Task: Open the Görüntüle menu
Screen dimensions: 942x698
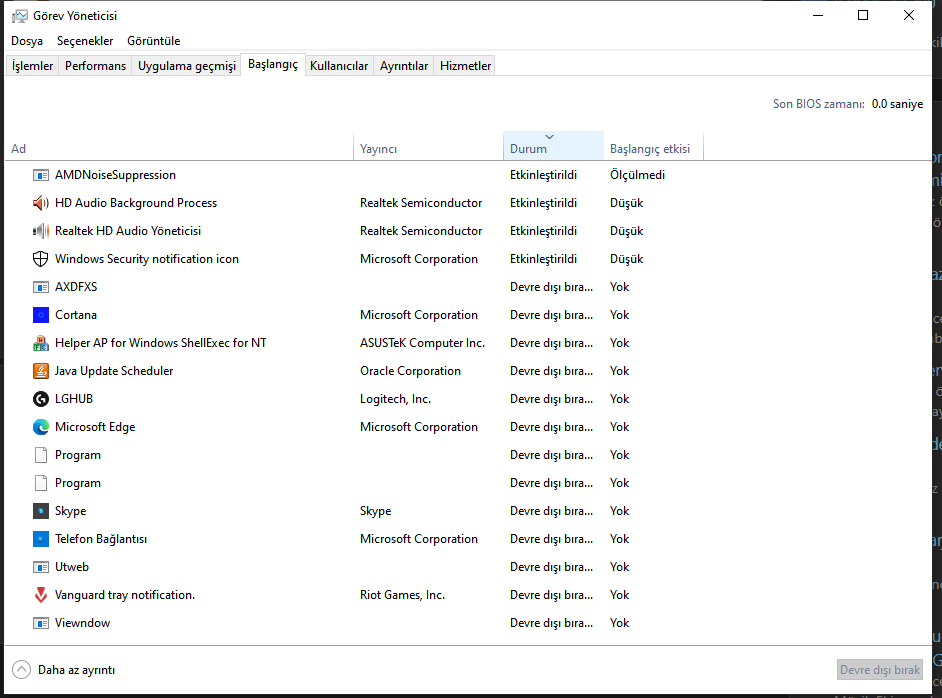Action: coord(153,41)
